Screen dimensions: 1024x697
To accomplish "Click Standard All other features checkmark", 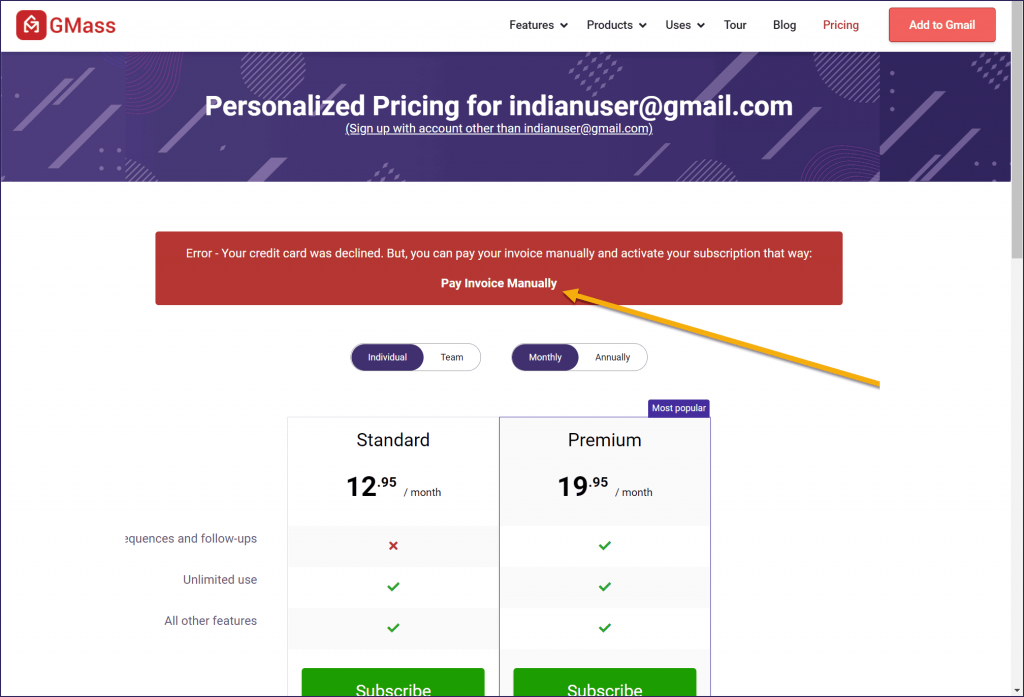I will 393,628.
